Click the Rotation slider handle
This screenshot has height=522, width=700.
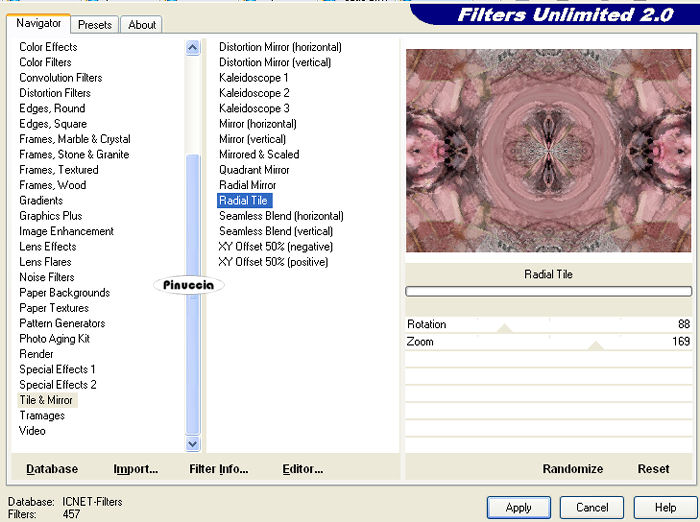(x=504, y=328)
